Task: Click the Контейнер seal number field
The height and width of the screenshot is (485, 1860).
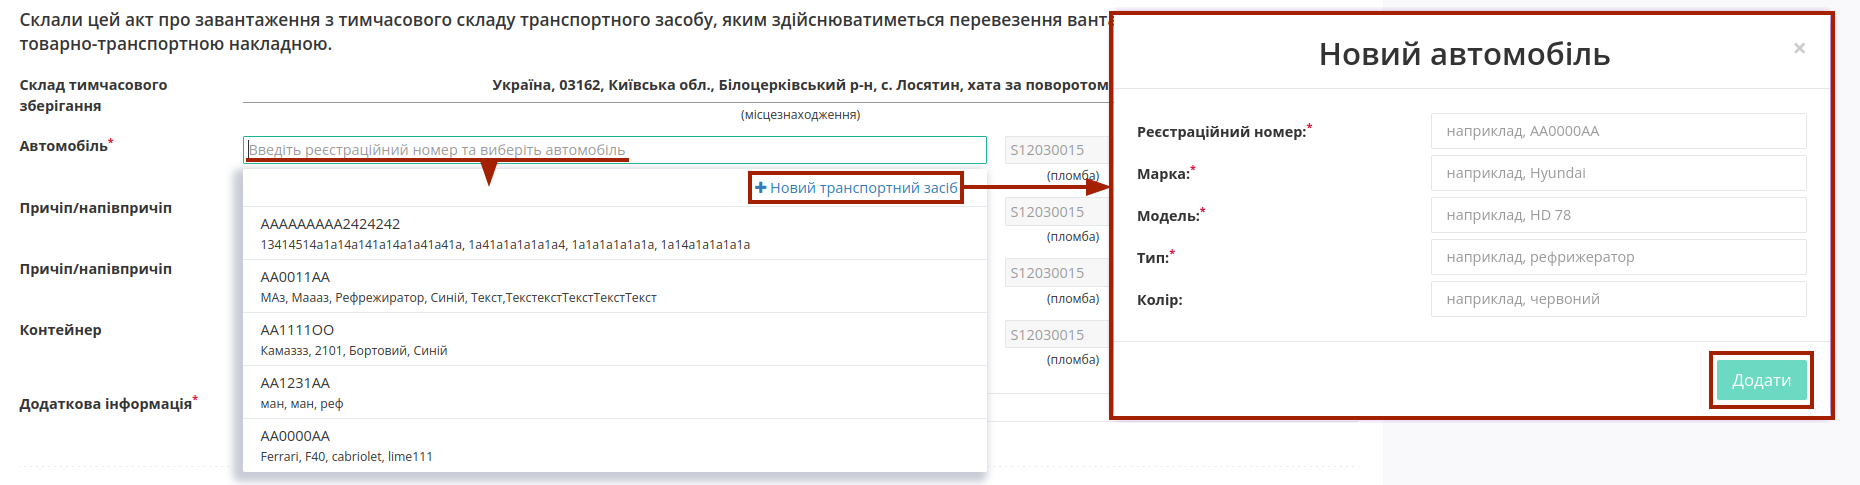Action: point(1057,335)
